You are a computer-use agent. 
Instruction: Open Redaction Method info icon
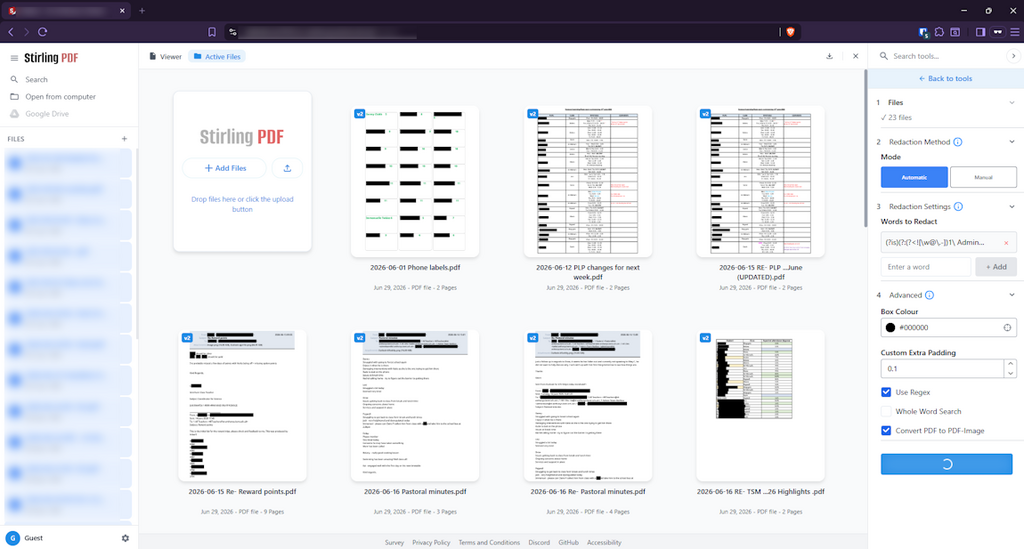958,142
